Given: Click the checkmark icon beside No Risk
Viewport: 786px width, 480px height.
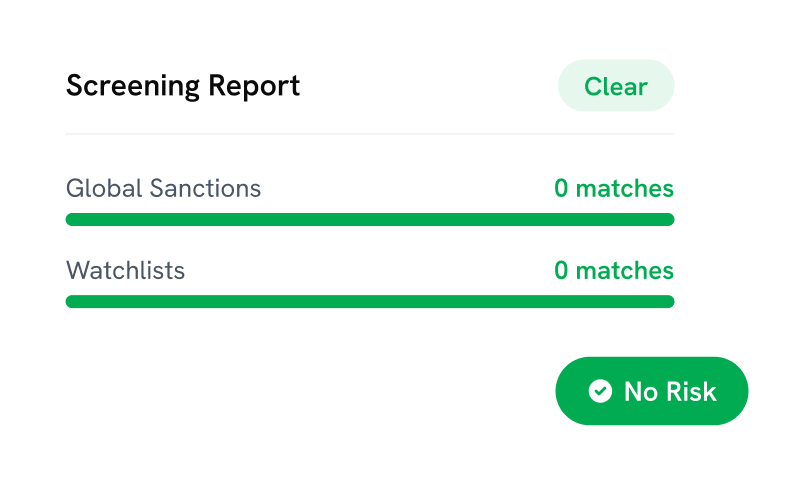Looking at the screenshot, I should (x=600, y=391).
